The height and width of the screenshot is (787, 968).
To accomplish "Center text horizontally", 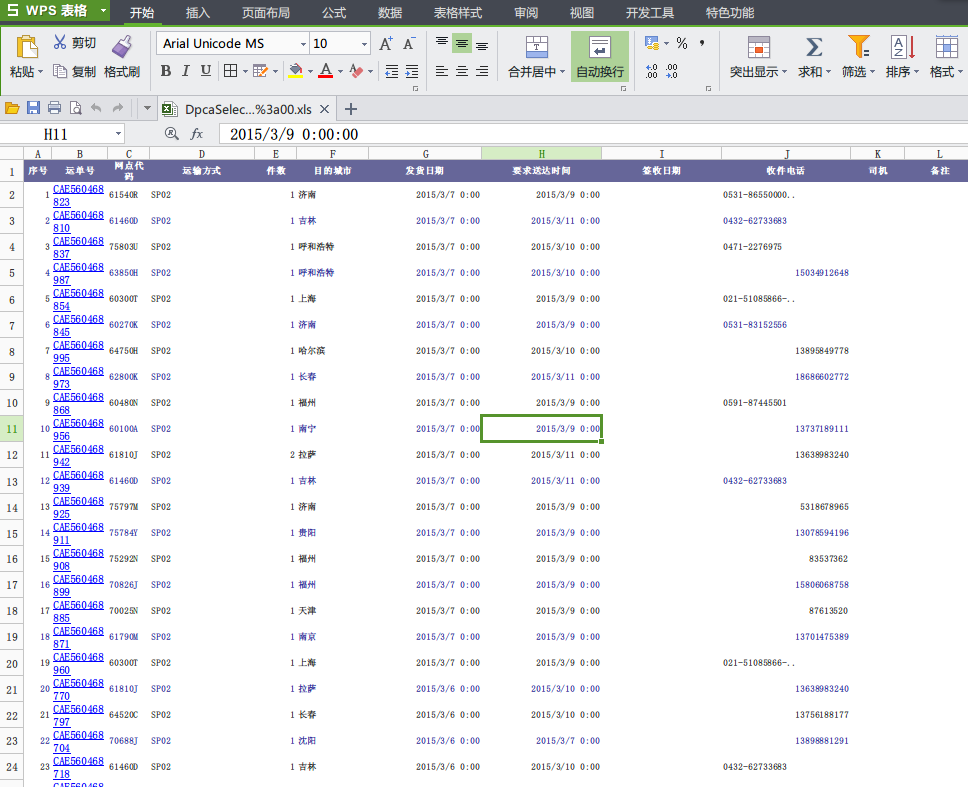I will tap(462, 71).
